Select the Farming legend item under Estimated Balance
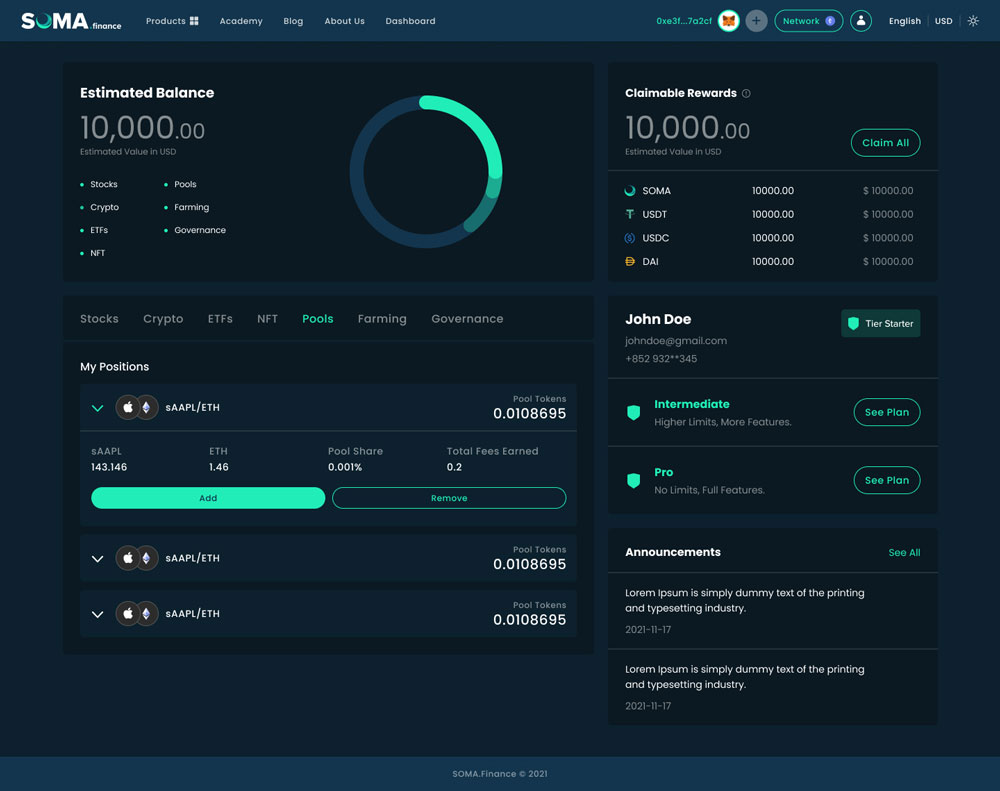The width and height of the screenshot is (1000, 791). [186, 207]
